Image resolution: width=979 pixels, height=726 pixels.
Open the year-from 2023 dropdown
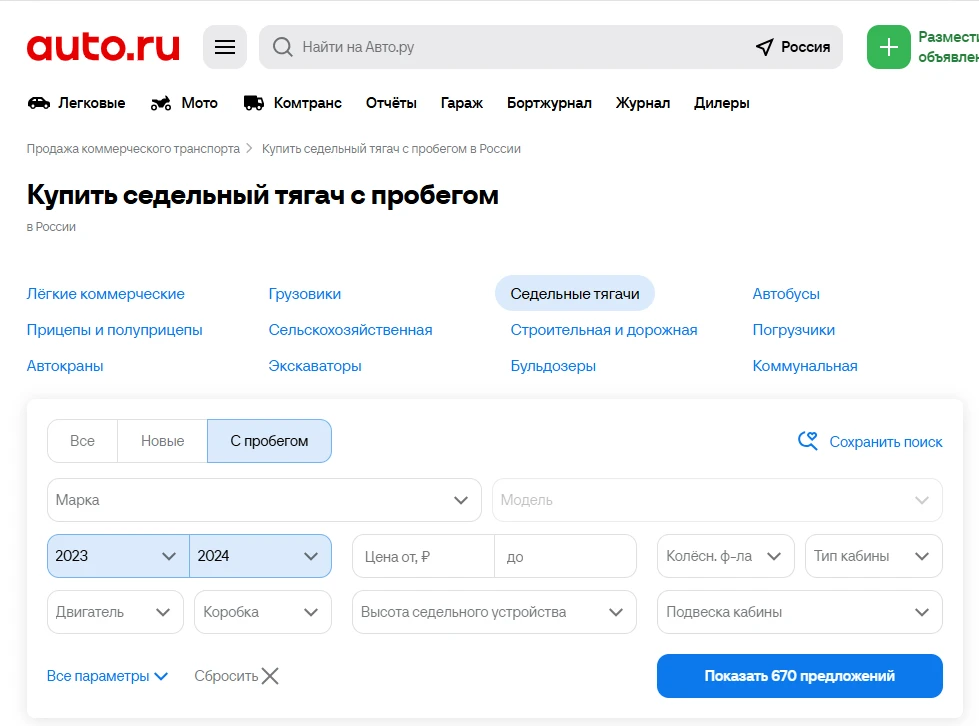(x=118, y=556)
